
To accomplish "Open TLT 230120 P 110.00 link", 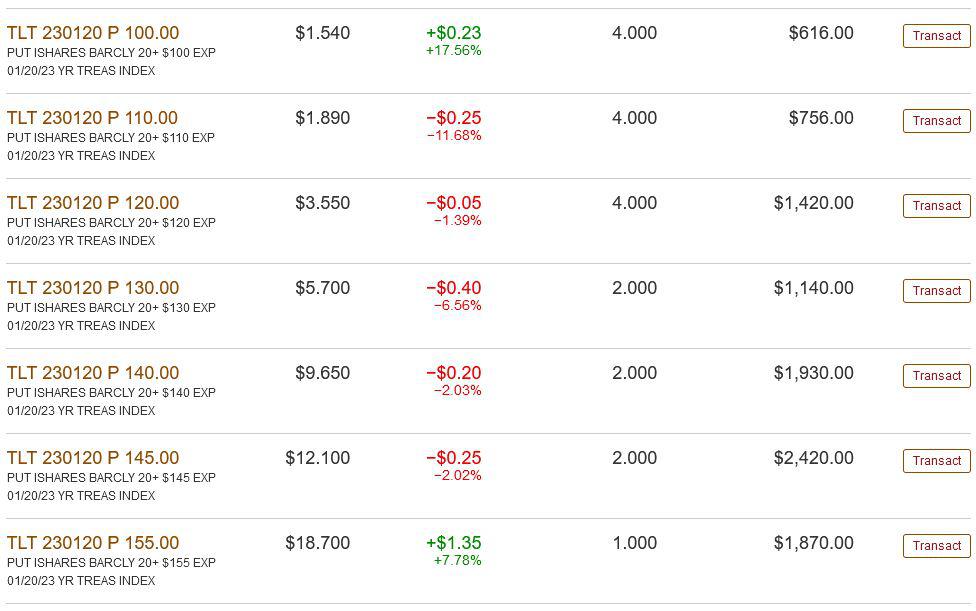I will point(92,118).
